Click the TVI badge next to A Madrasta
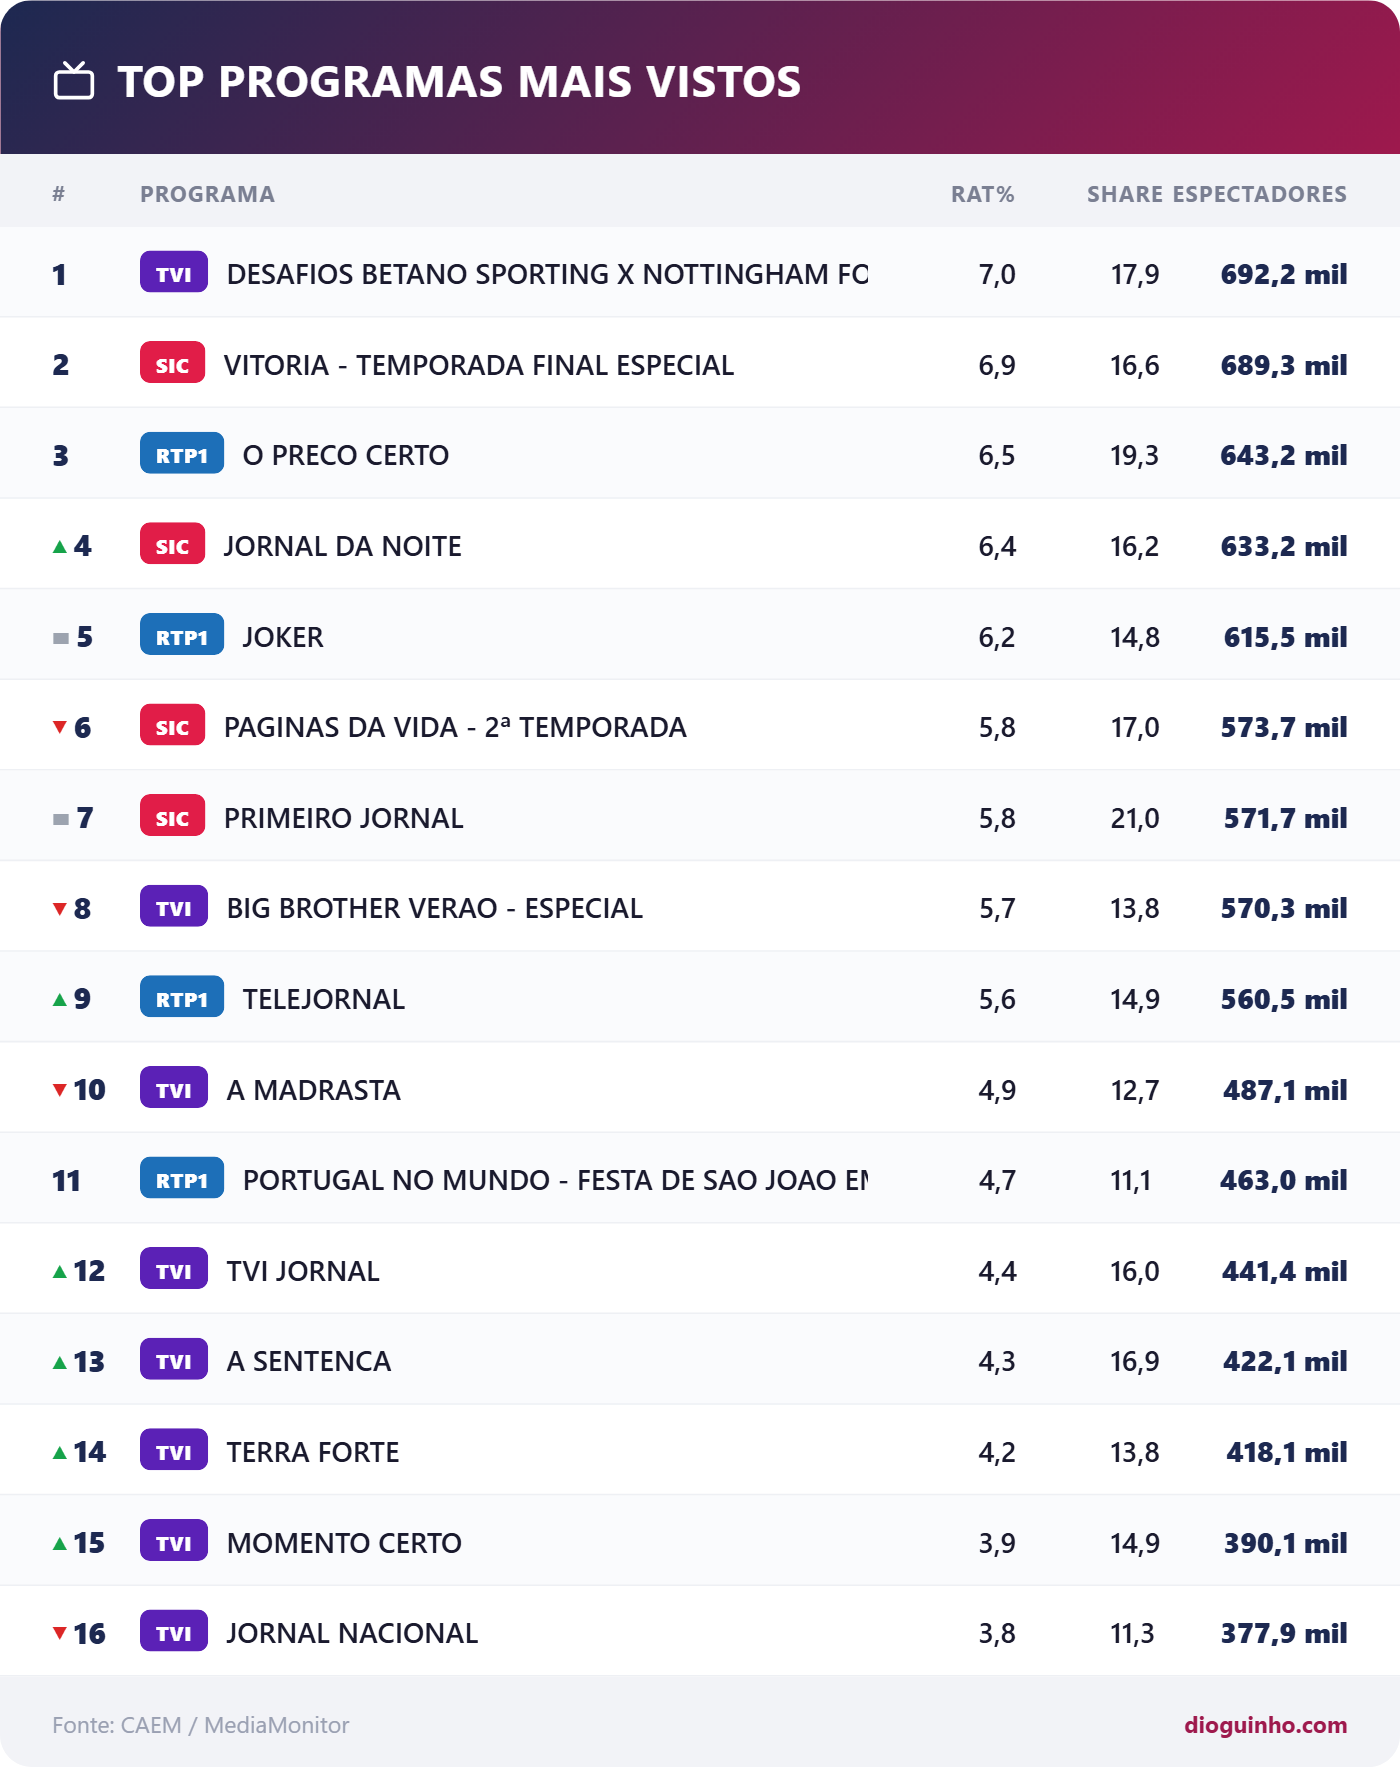This screenshot has width=1400, height=1768. click(x=174, y=1088)
